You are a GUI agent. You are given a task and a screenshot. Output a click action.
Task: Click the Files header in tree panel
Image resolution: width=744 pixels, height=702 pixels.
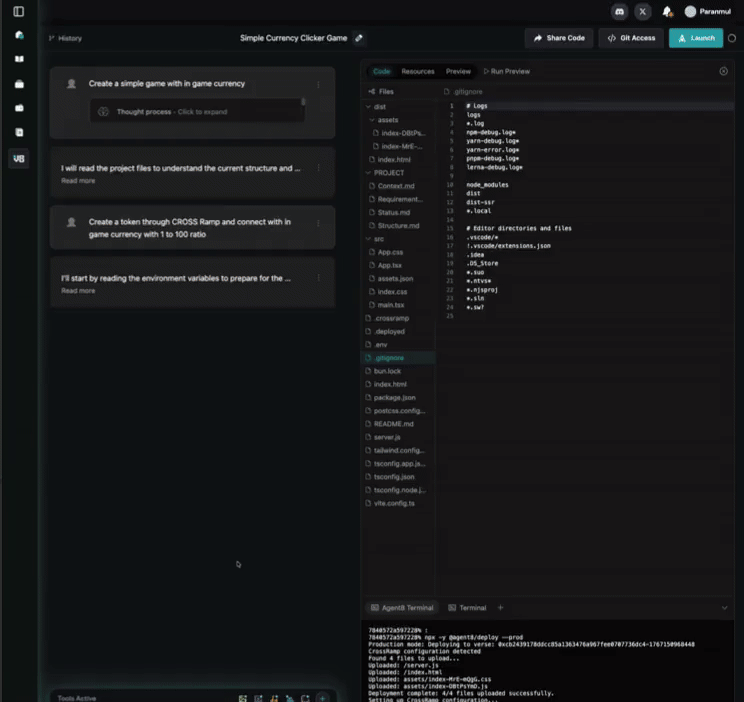(x=381, y=91)
